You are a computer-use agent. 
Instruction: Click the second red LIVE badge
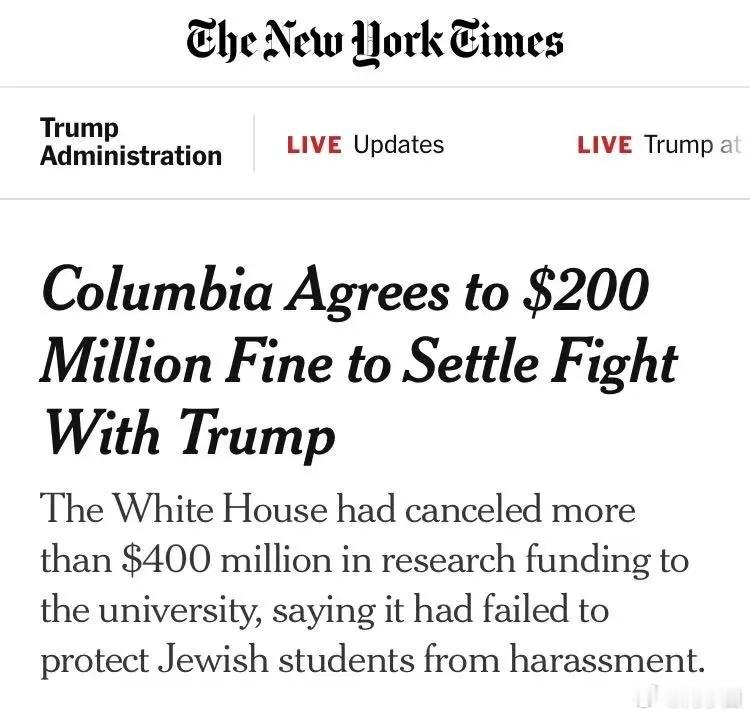point(605,145)
